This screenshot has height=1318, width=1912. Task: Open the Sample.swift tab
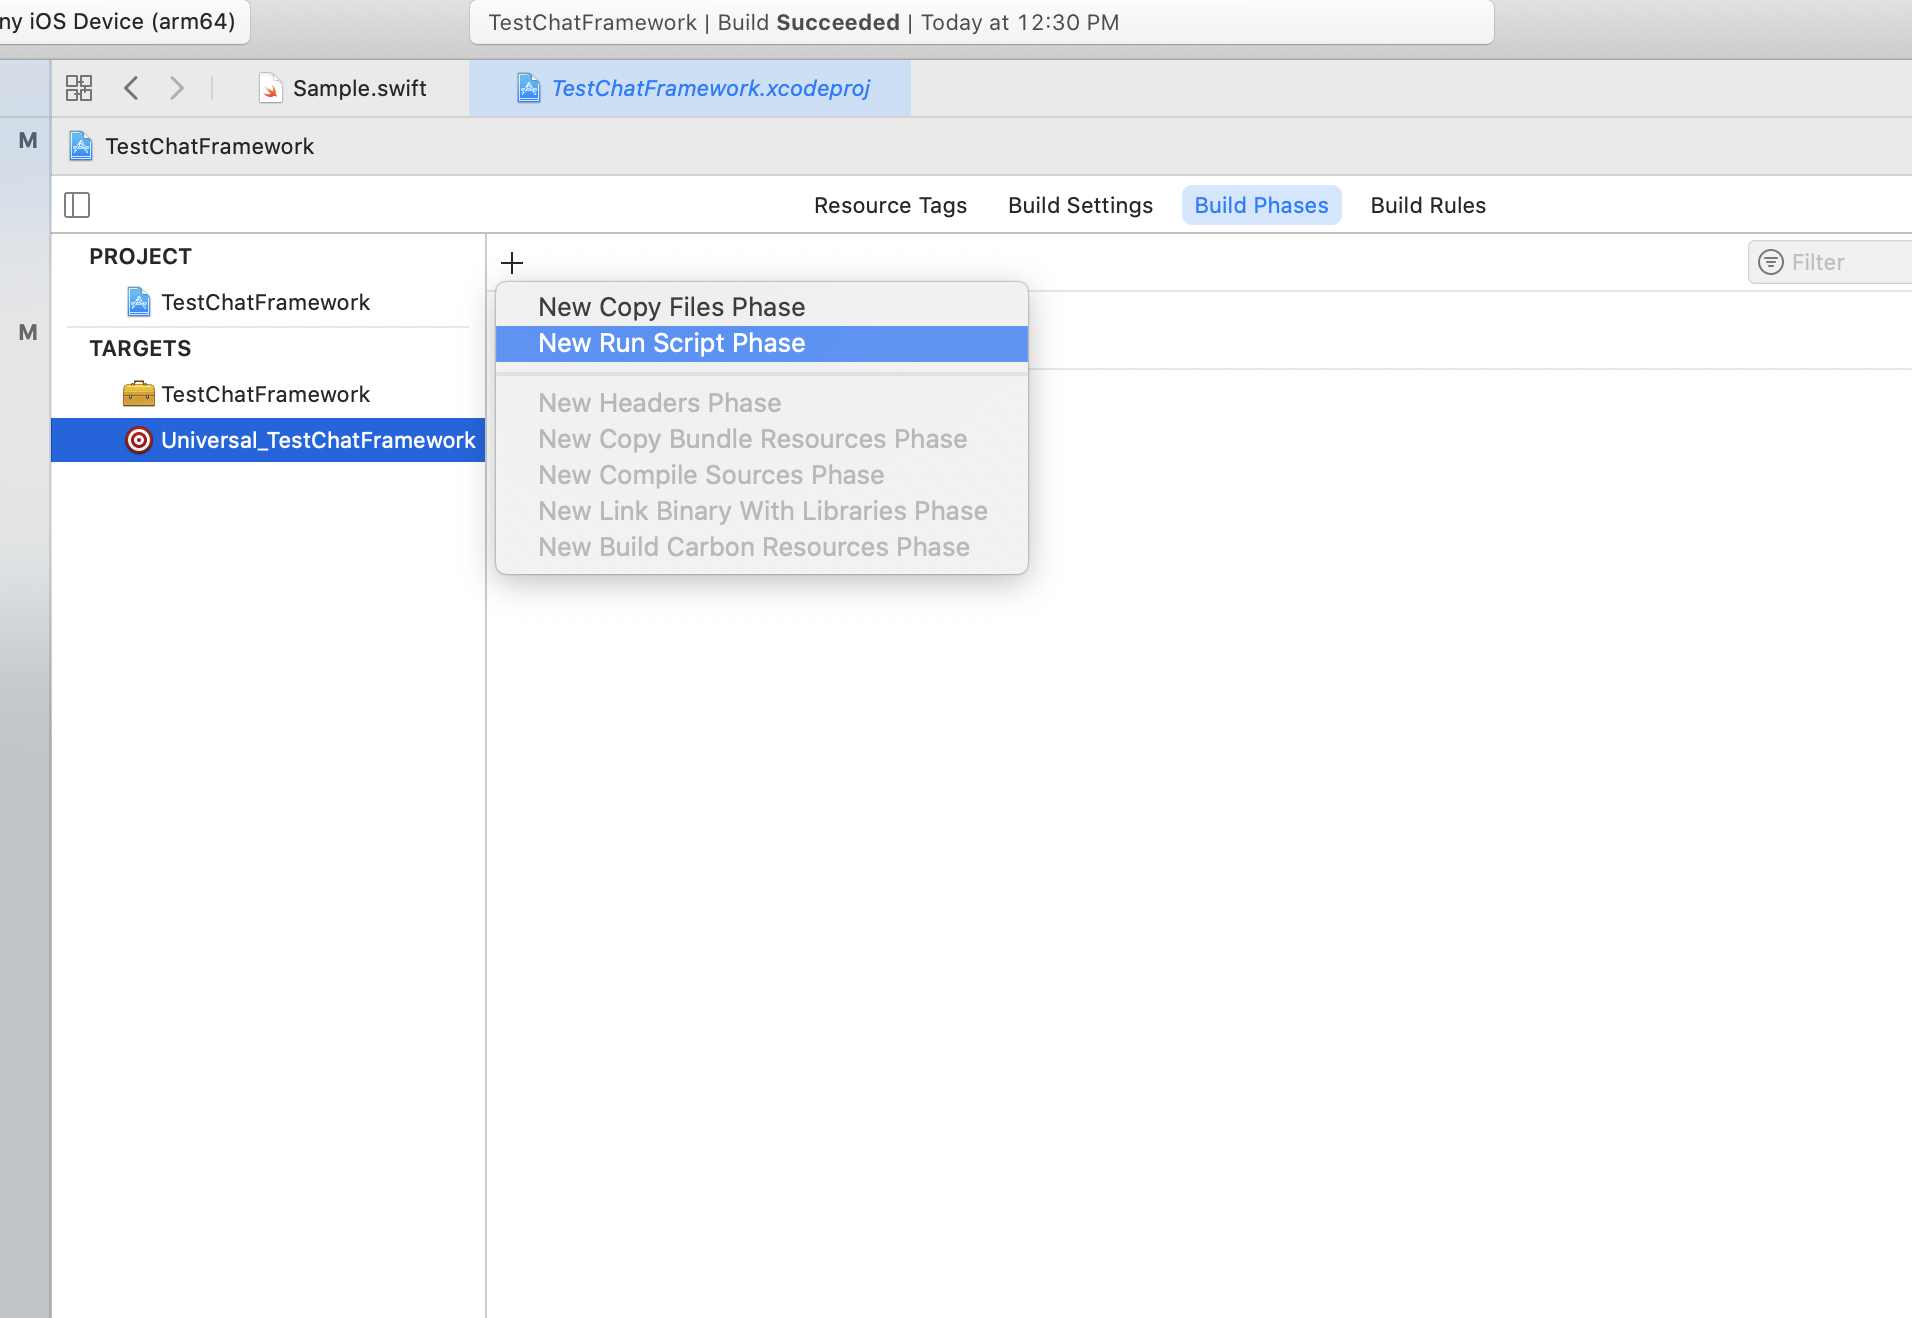(343, 88)
